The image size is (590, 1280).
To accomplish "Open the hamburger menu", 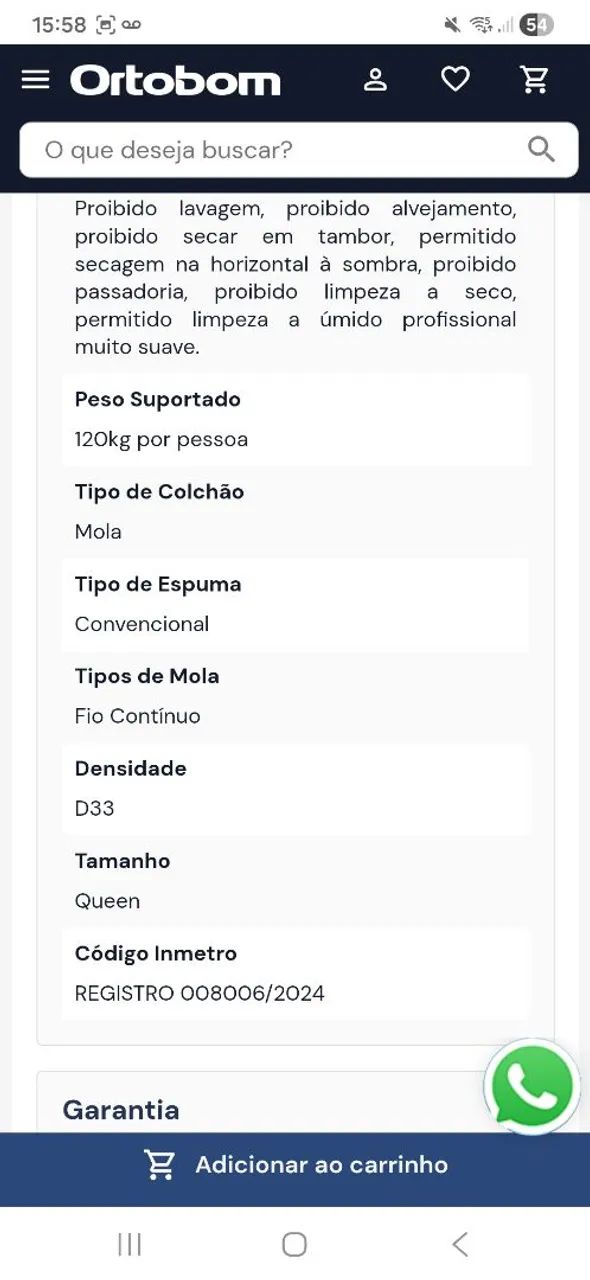I will [35, 80].
